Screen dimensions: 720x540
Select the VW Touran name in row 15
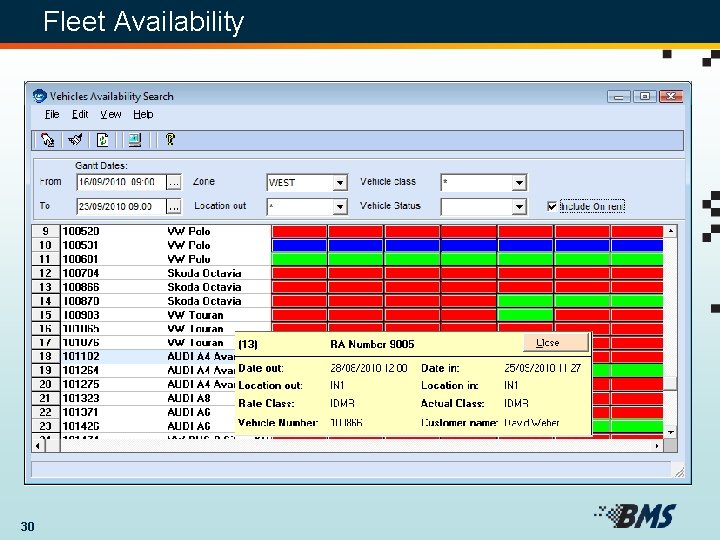(195, 315)
